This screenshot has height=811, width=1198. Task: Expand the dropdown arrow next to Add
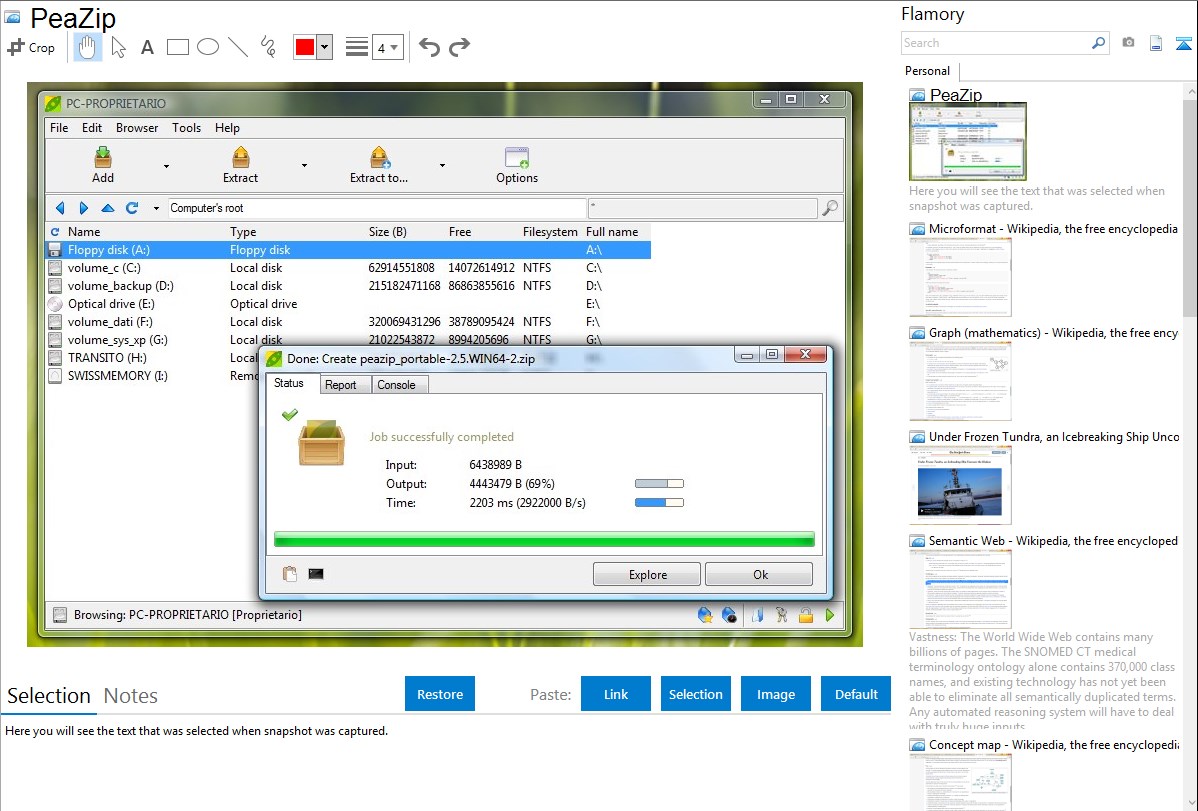[167, 166]
